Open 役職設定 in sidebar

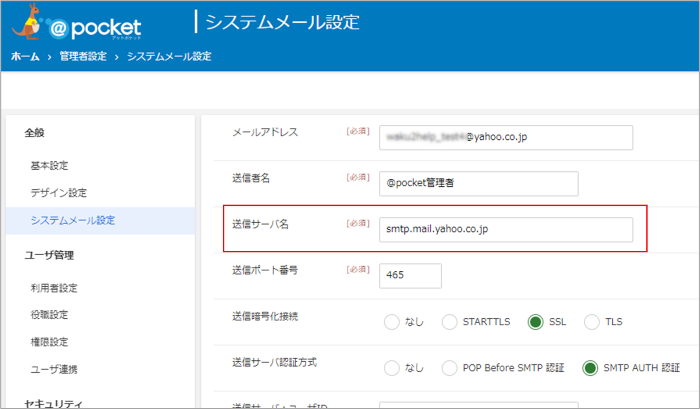tap(50, 315)
